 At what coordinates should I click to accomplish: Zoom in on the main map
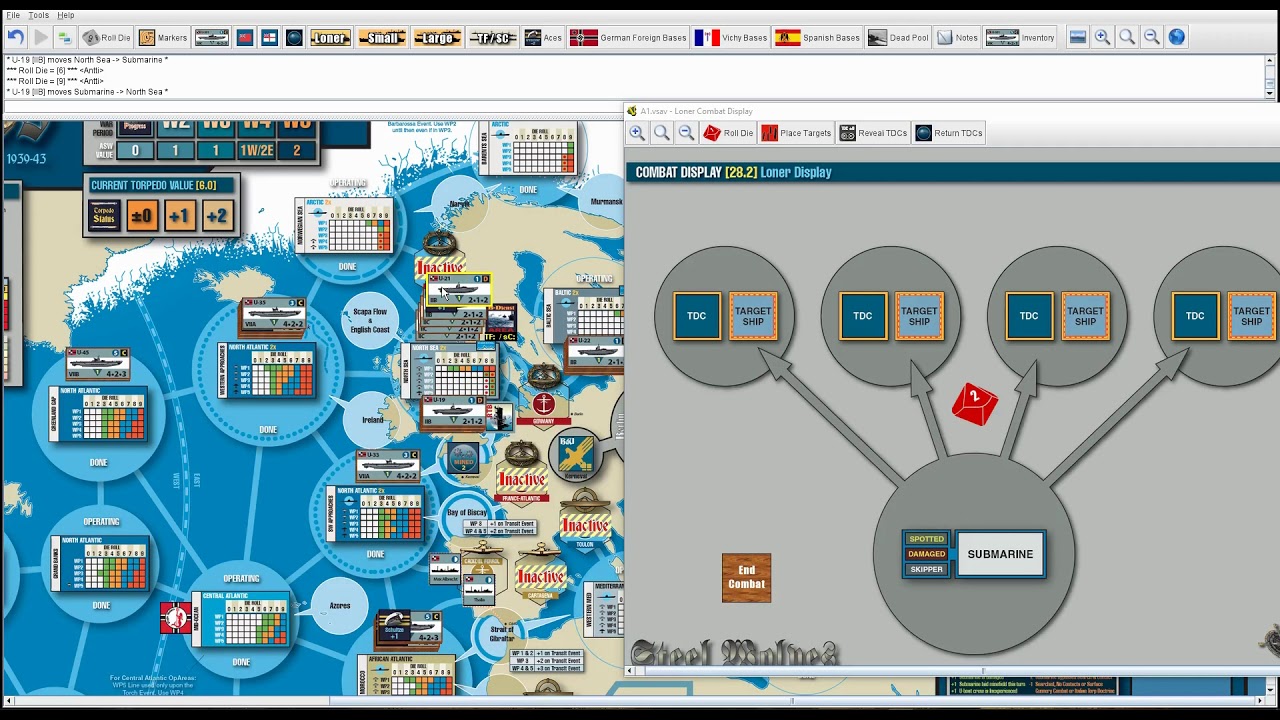pyautogui.click(x=1102, y=38)
